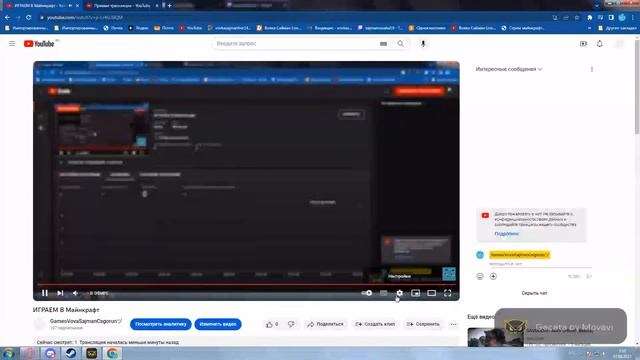Enable theater mode view
This screenshot has width=640, height=360.
431,293
